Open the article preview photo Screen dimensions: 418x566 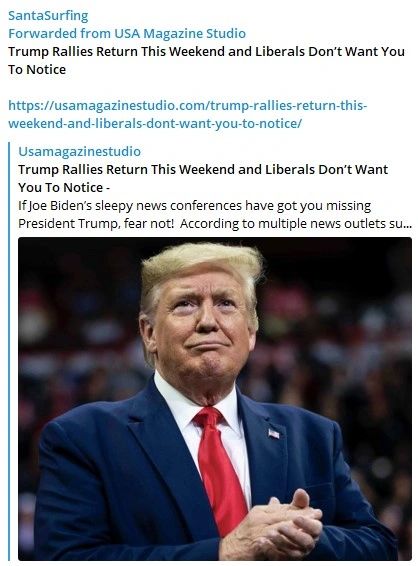point(215,399)
